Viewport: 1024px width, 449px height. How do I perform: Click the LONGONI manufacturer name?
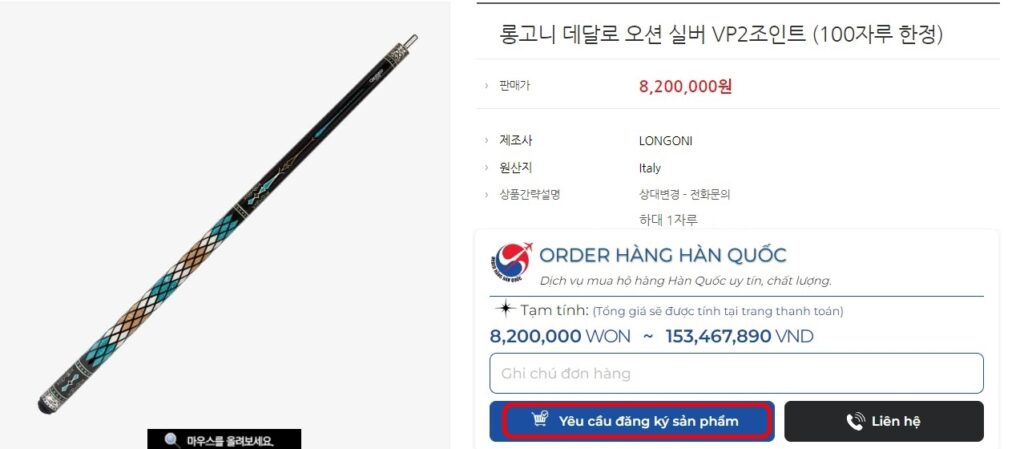pyautogui.click(x=665, y=140)
